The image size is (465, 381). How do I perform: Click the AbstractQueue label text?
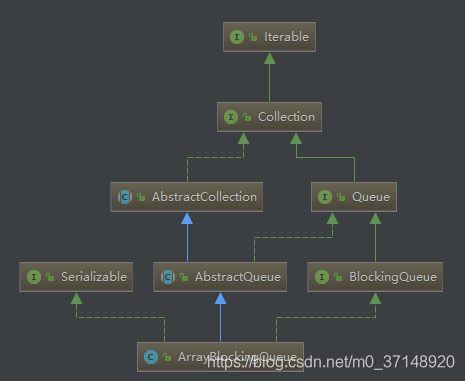238,277
